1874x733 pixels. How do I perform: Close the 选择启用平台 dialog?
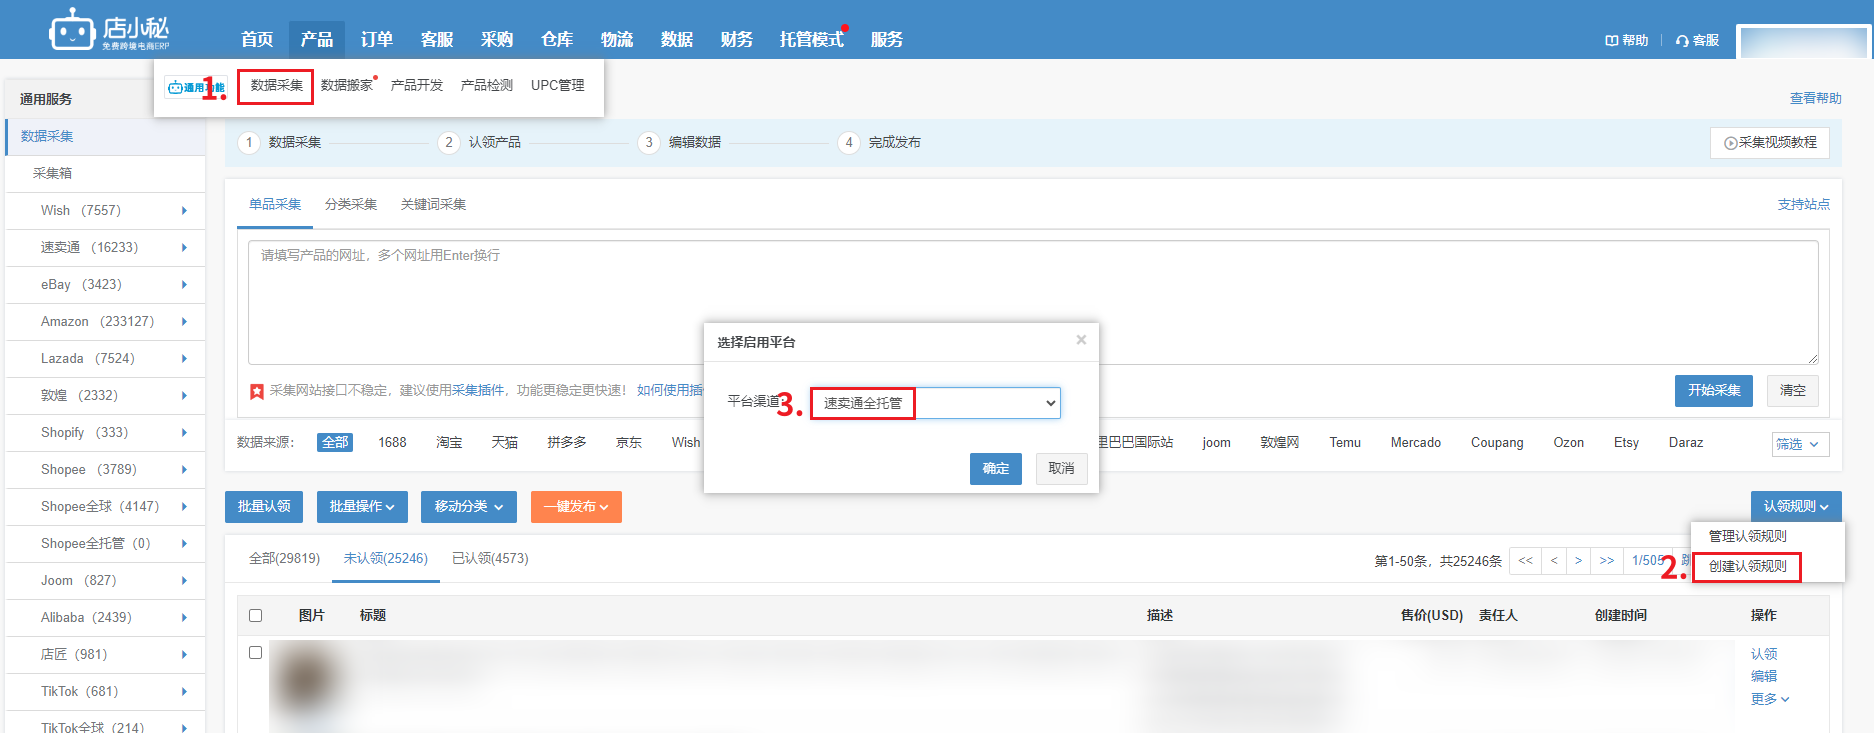pyautogui.click(x=1081, y=340)
